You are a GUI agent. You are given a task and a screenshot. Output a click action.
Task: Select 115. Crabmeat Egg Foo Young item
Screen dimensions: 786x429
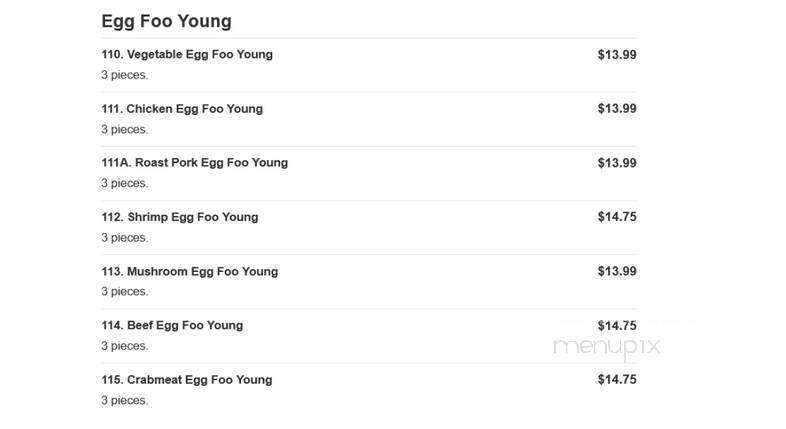186,380
